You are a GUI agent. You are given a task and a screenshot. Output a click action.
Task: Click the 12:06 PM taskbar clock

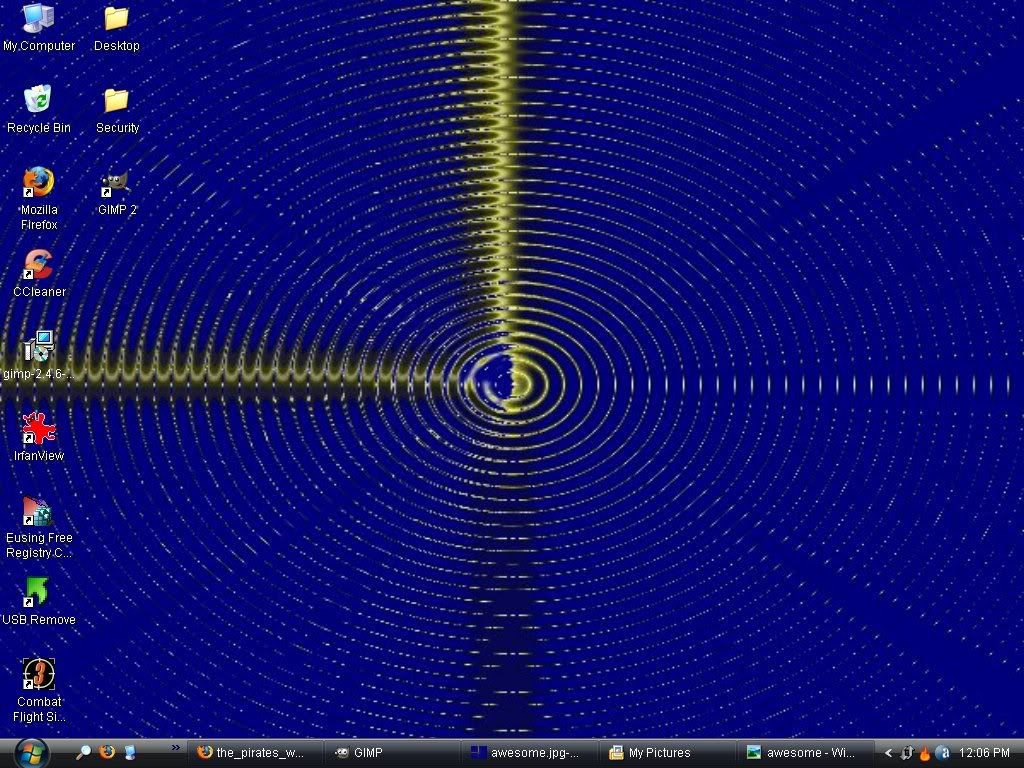click(x=984, y=753)
